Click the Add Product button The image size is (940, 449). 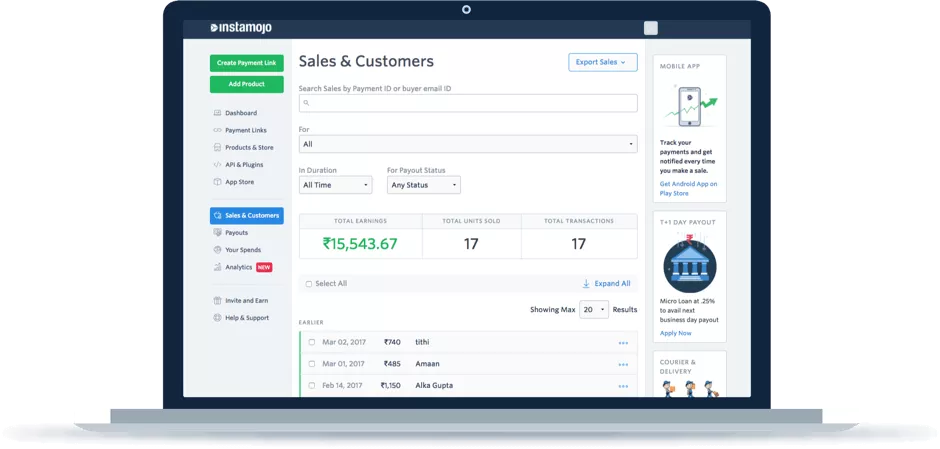(x=246, y=84)
